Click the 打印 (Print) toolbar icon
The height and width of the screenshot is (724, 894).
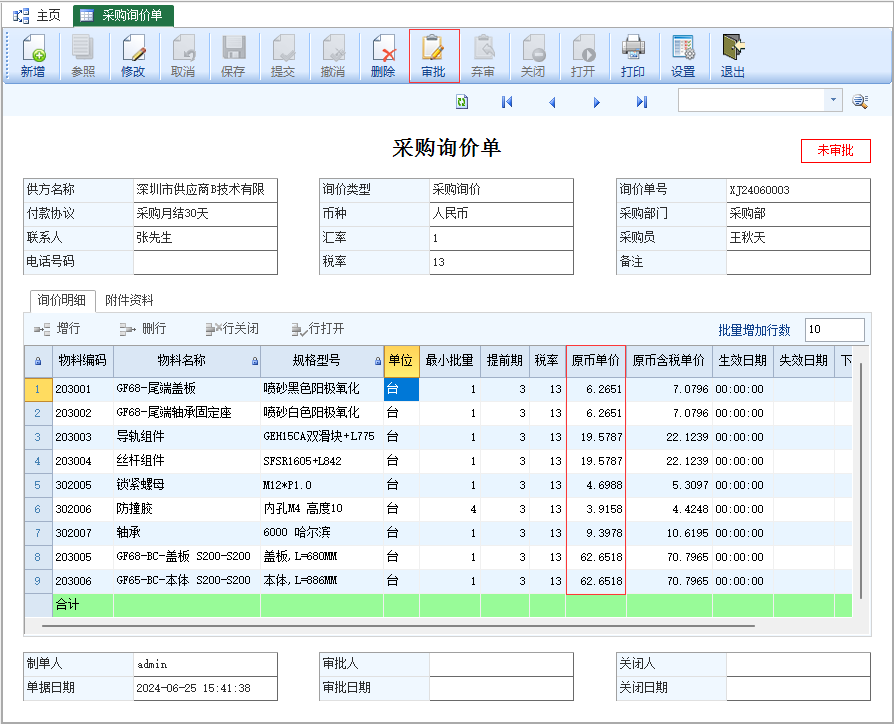pos(633,56)
